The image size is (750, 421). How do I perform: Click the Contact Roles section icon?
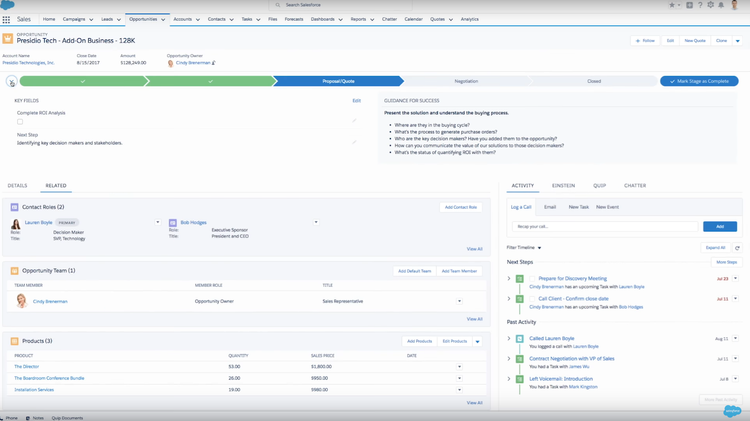coord(14,207)
